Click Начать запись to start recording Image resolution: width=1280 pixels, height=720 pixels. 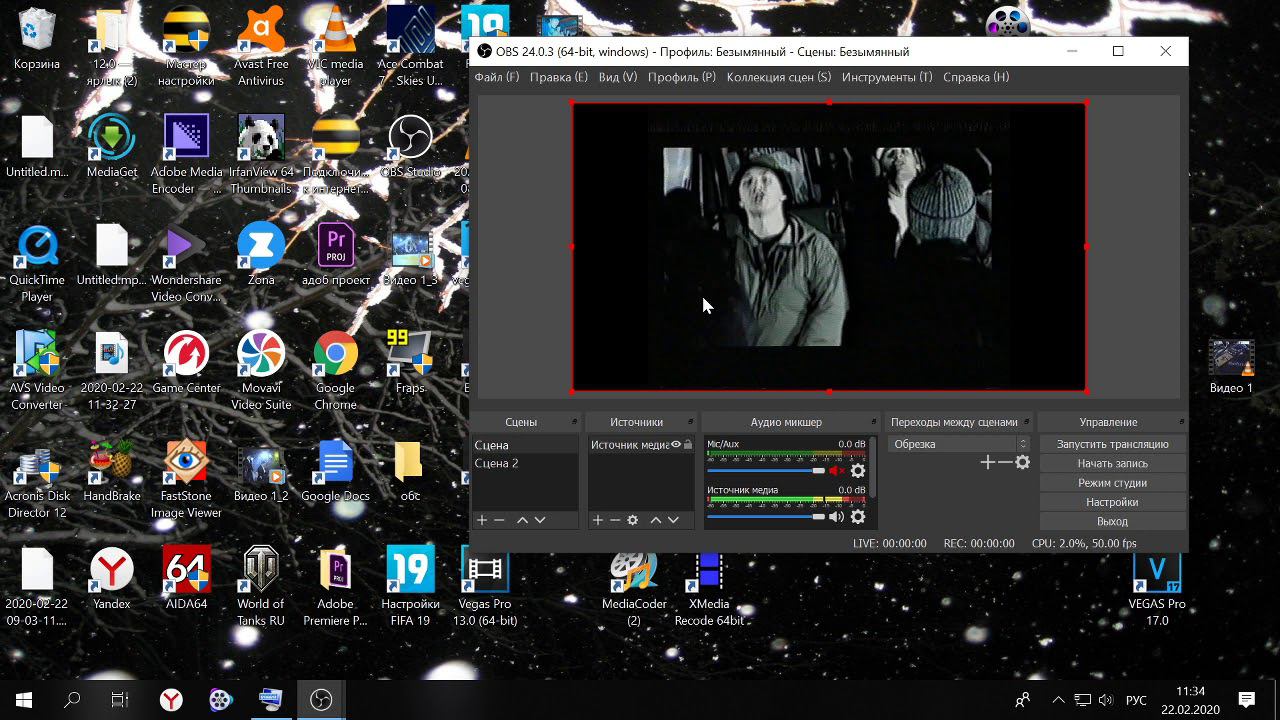tap(1112, 463)
